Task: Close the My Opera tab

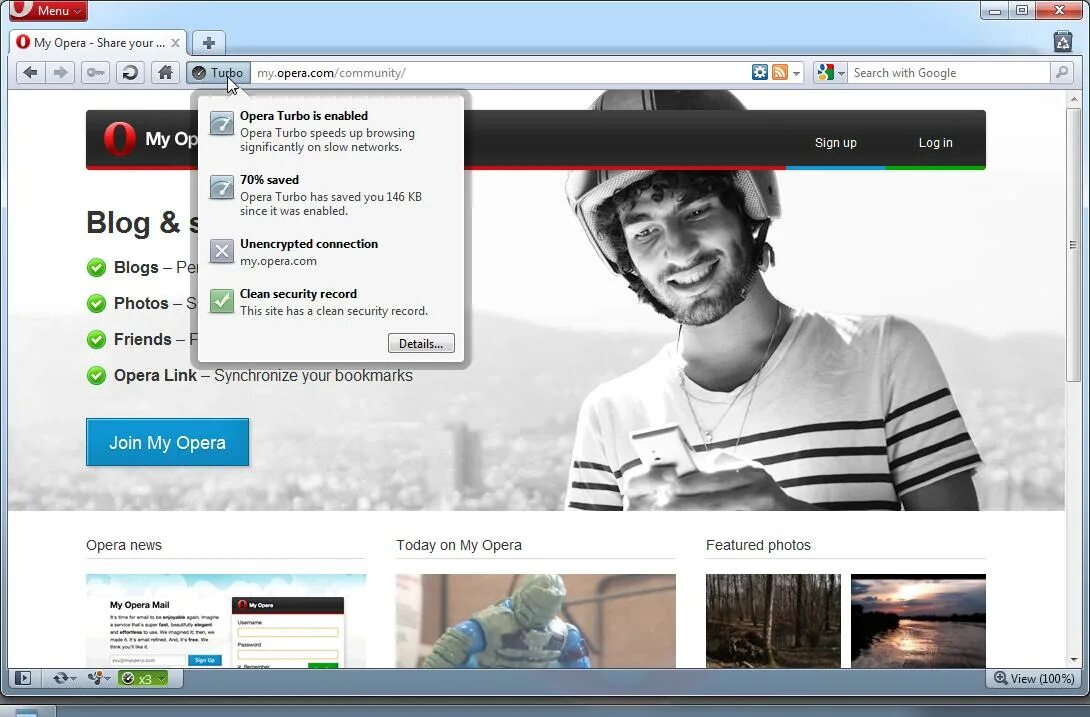Action: pos(175,43)
